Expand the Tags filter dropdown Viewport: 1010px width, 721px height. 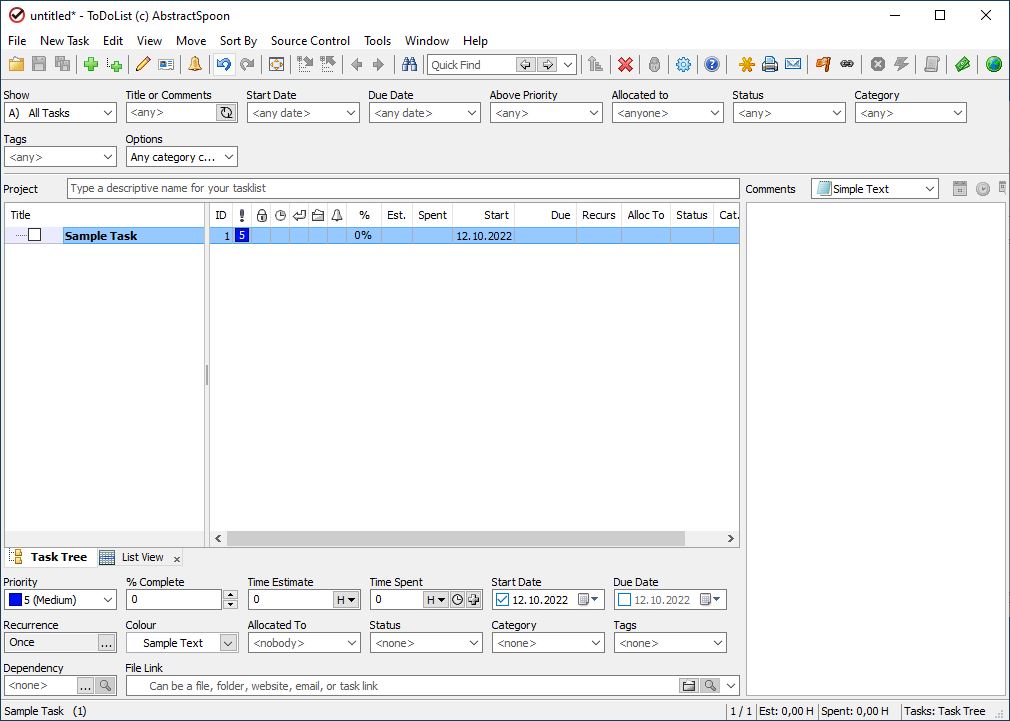pos(60,157)
